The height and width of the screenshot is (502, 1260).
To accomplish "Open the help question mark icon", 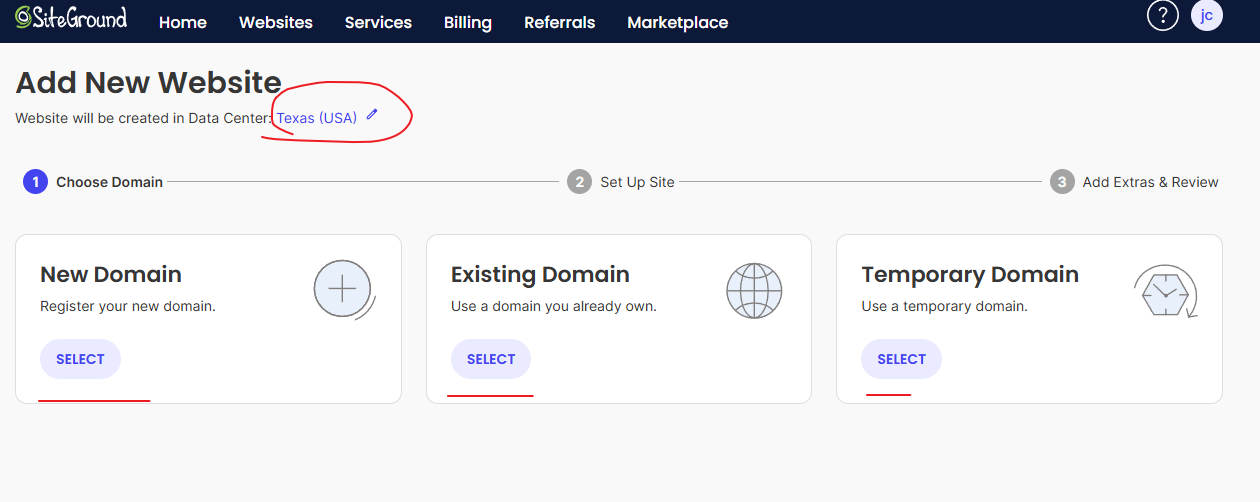I will click(1162, 16).
